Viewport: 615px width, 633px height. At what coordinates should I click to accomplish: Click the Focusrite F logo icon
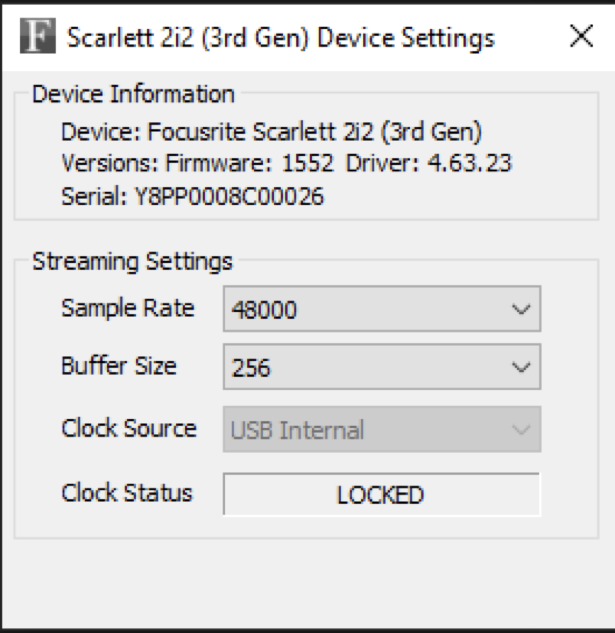click(37, 39)
